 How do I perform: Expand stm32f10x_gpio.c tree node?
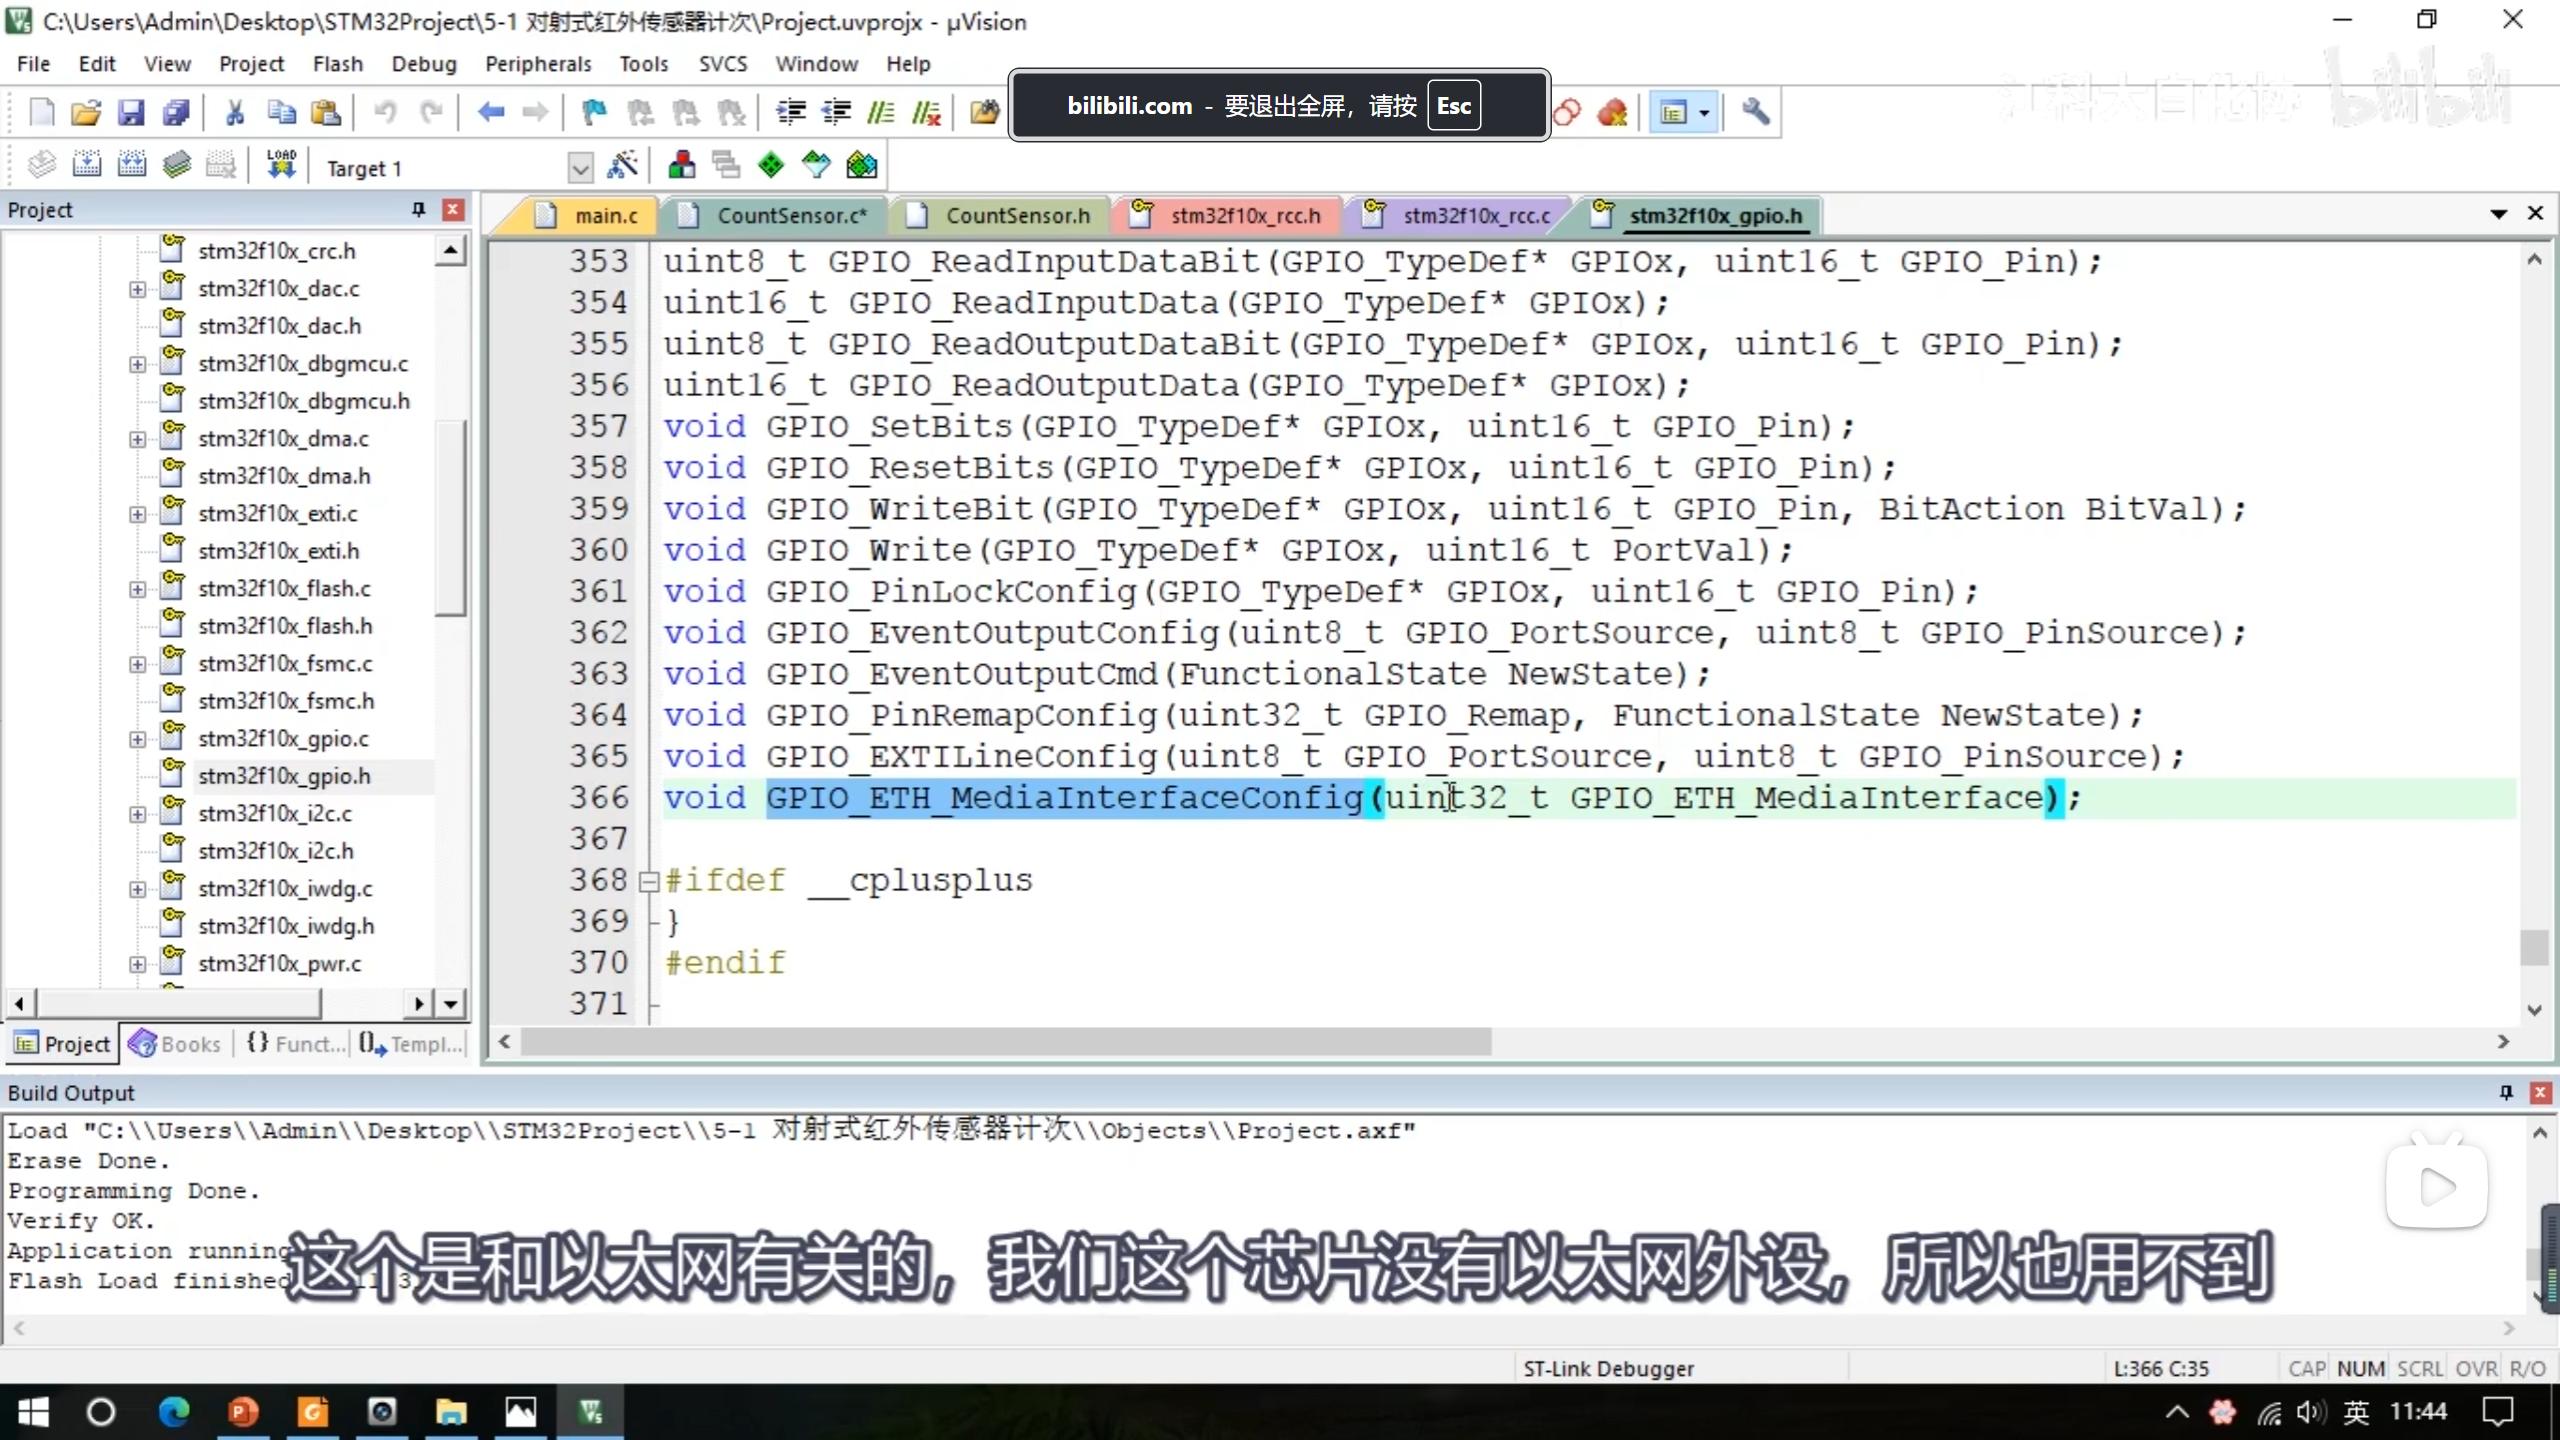[137, 739]
